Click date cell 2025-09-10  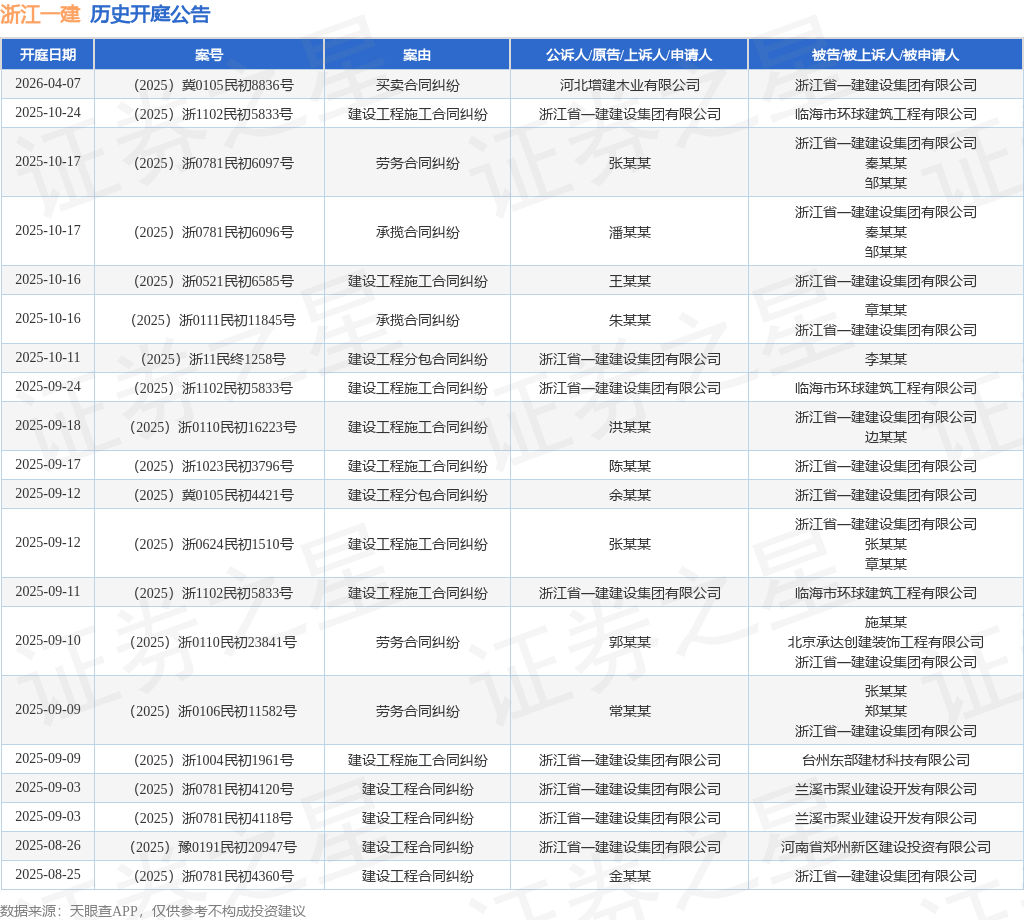48,641
